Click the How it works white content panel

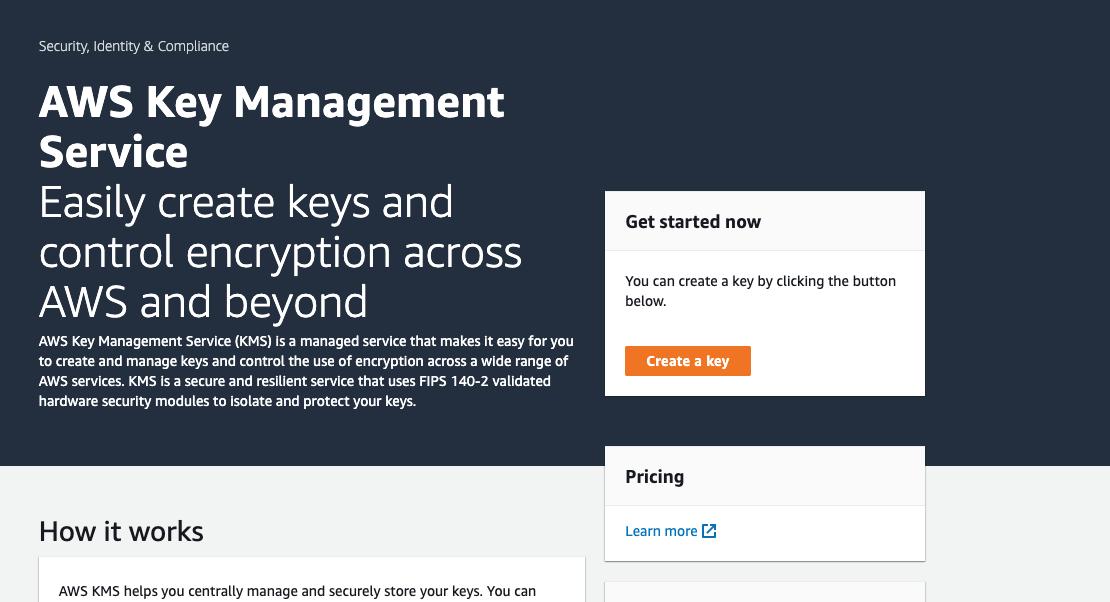coord(311,580)
